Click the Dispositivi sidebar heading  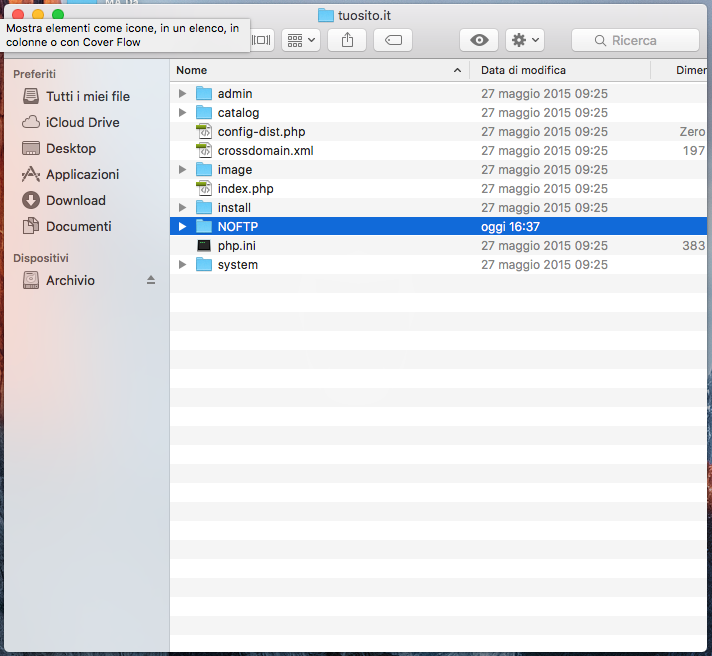(41, 258)
